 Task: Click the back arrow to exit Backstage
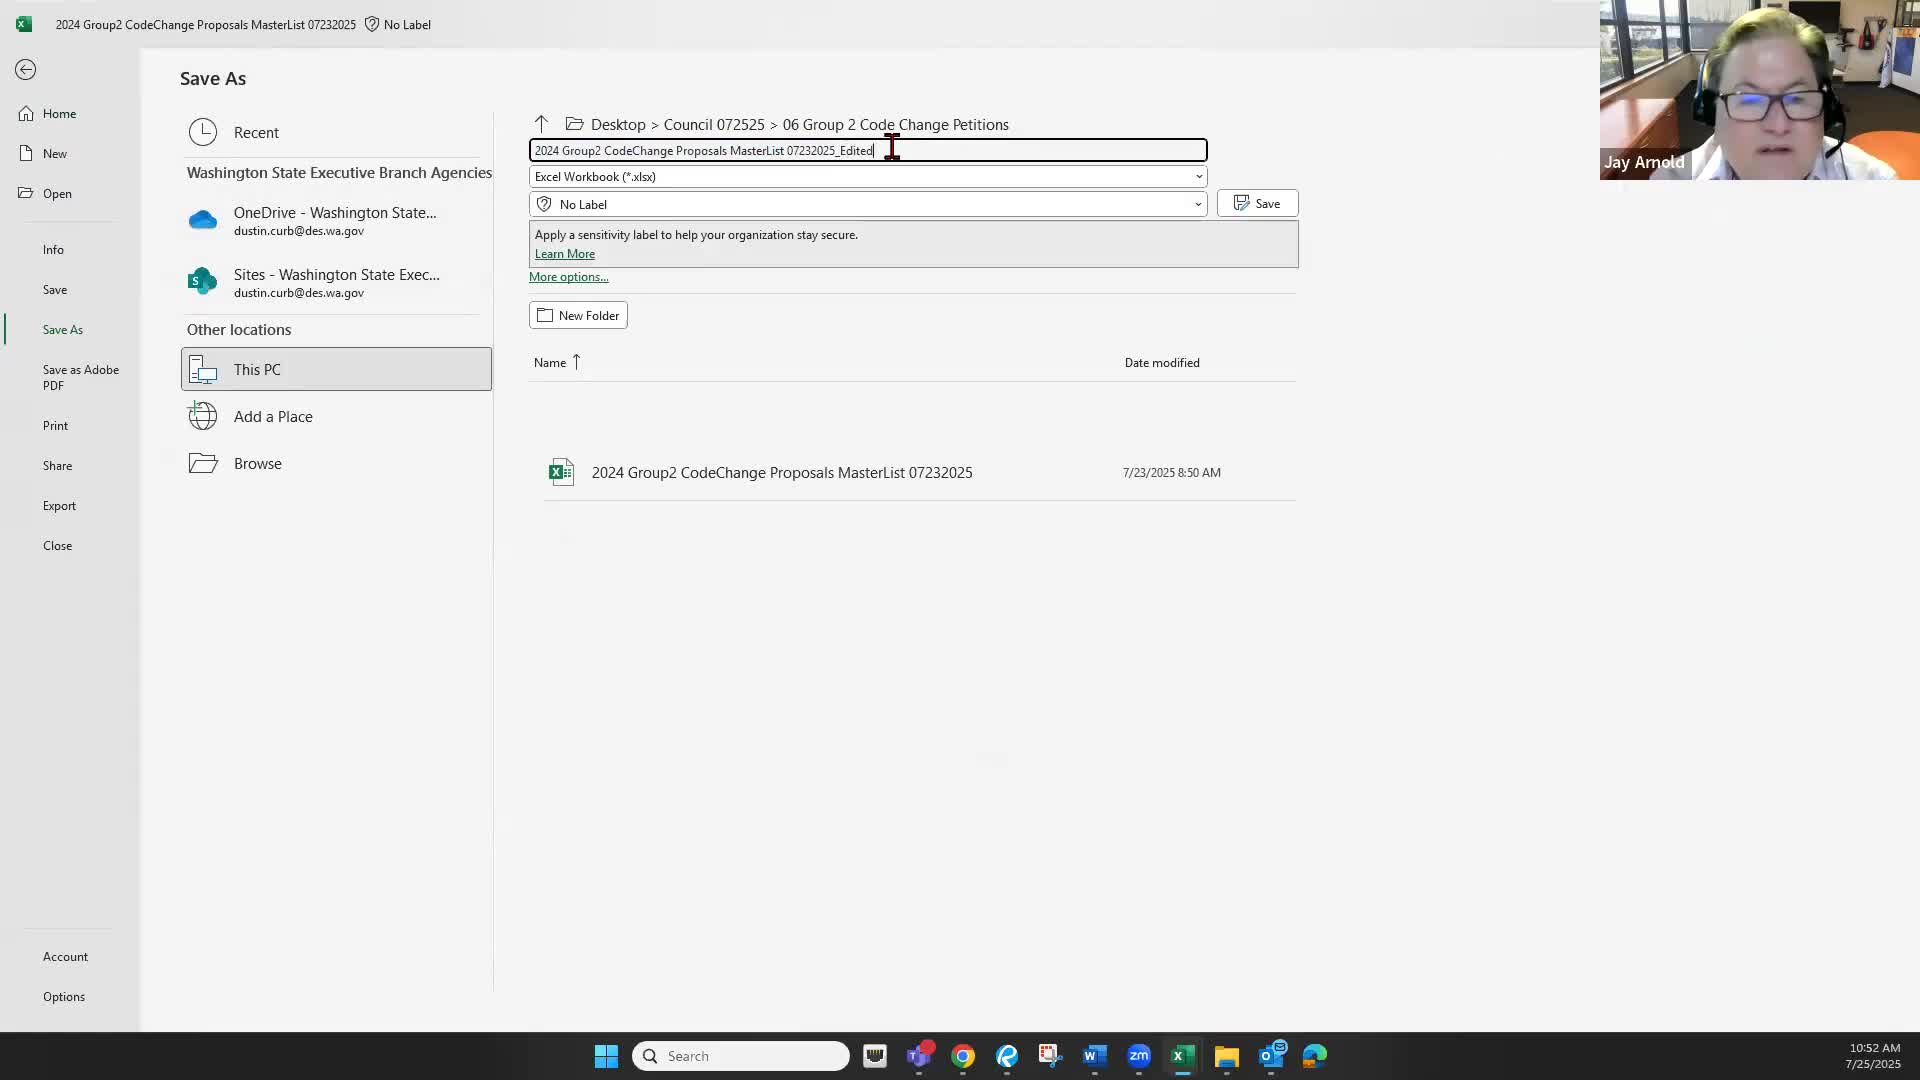(x=26, y=69)
